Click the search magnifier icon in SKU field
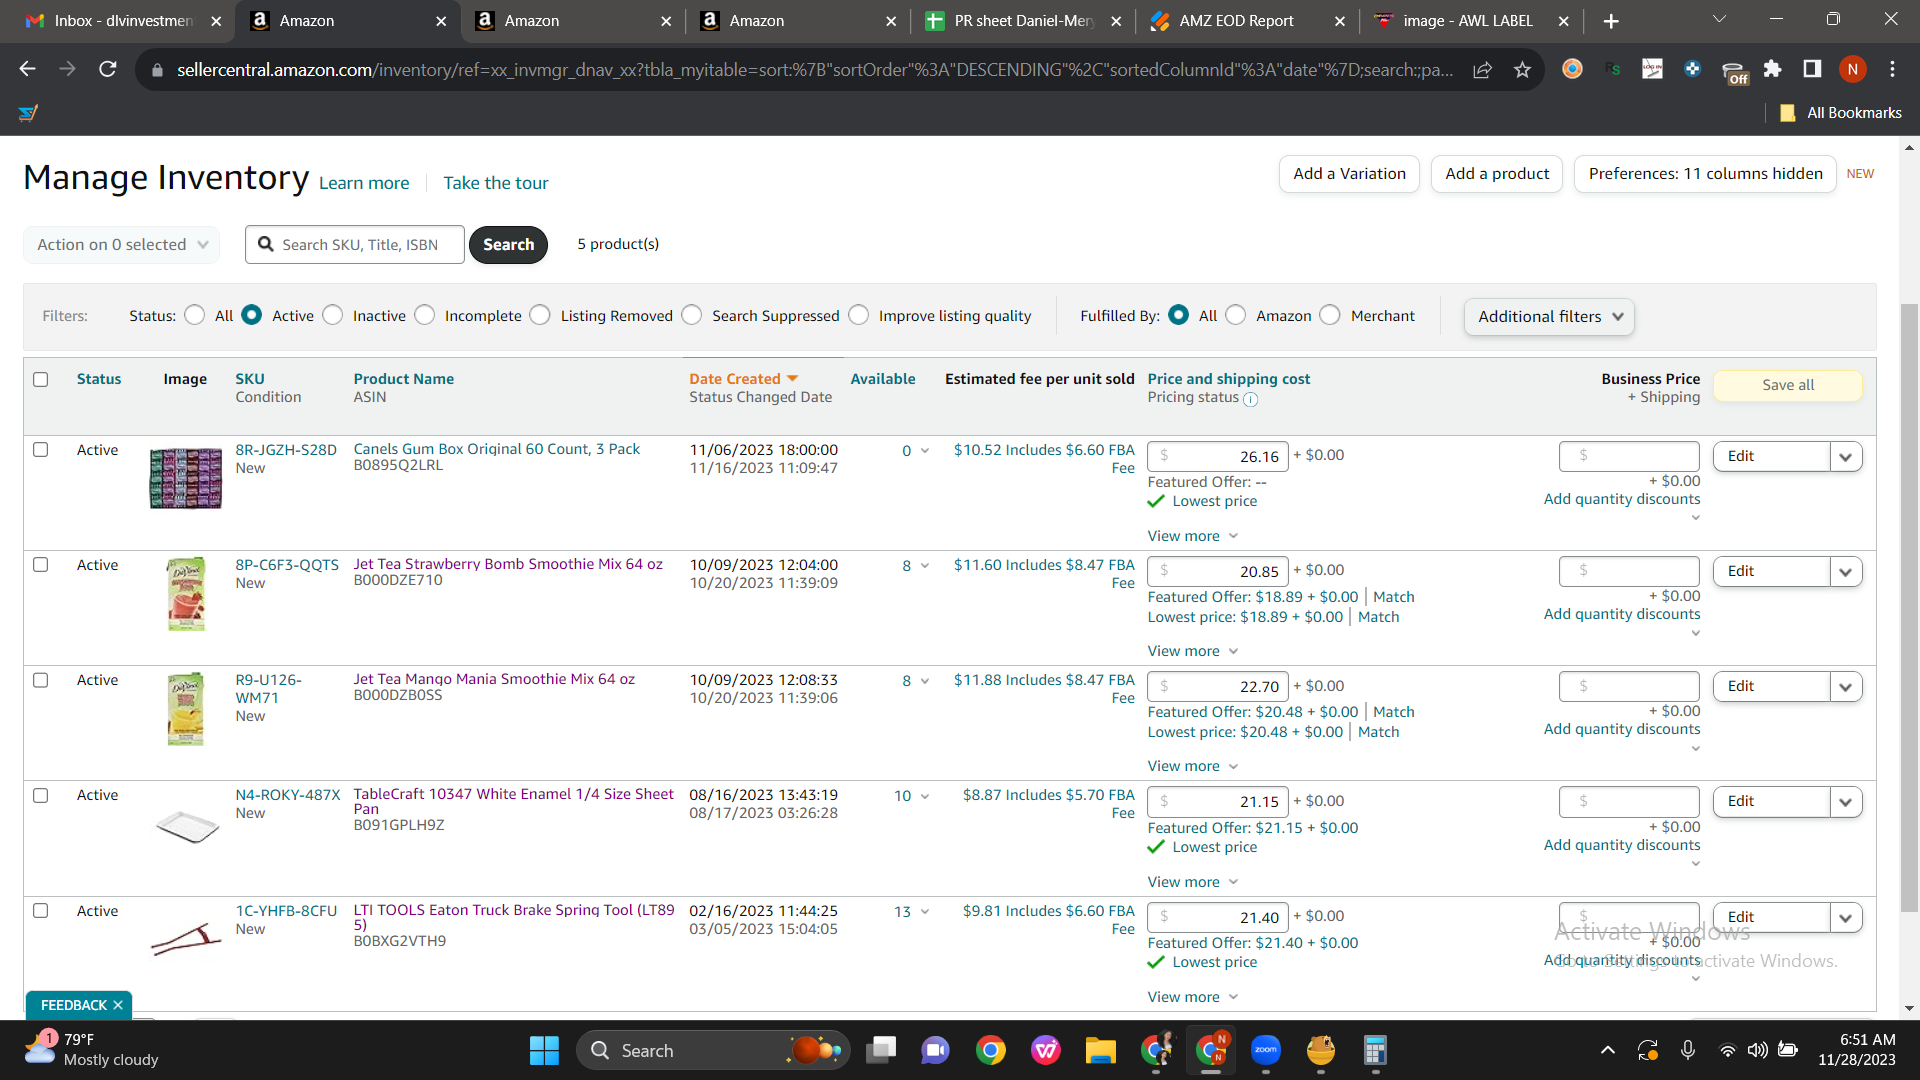 point(266,244)
